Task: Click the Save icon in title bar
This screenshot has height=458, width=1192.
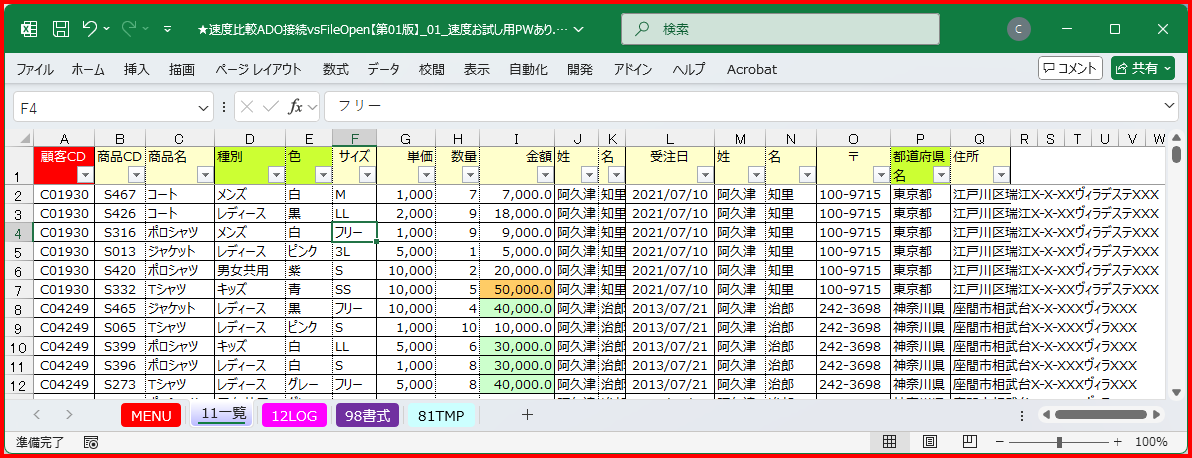Action: click(61, 29)
